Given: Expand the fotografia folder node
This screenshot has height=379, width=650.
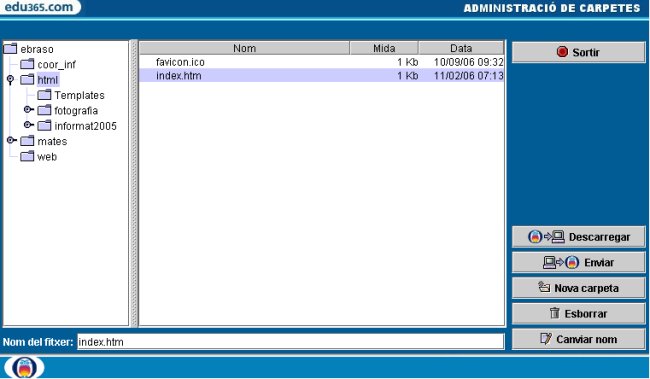Looking at the screenshot, I should (x=28, y=109).
